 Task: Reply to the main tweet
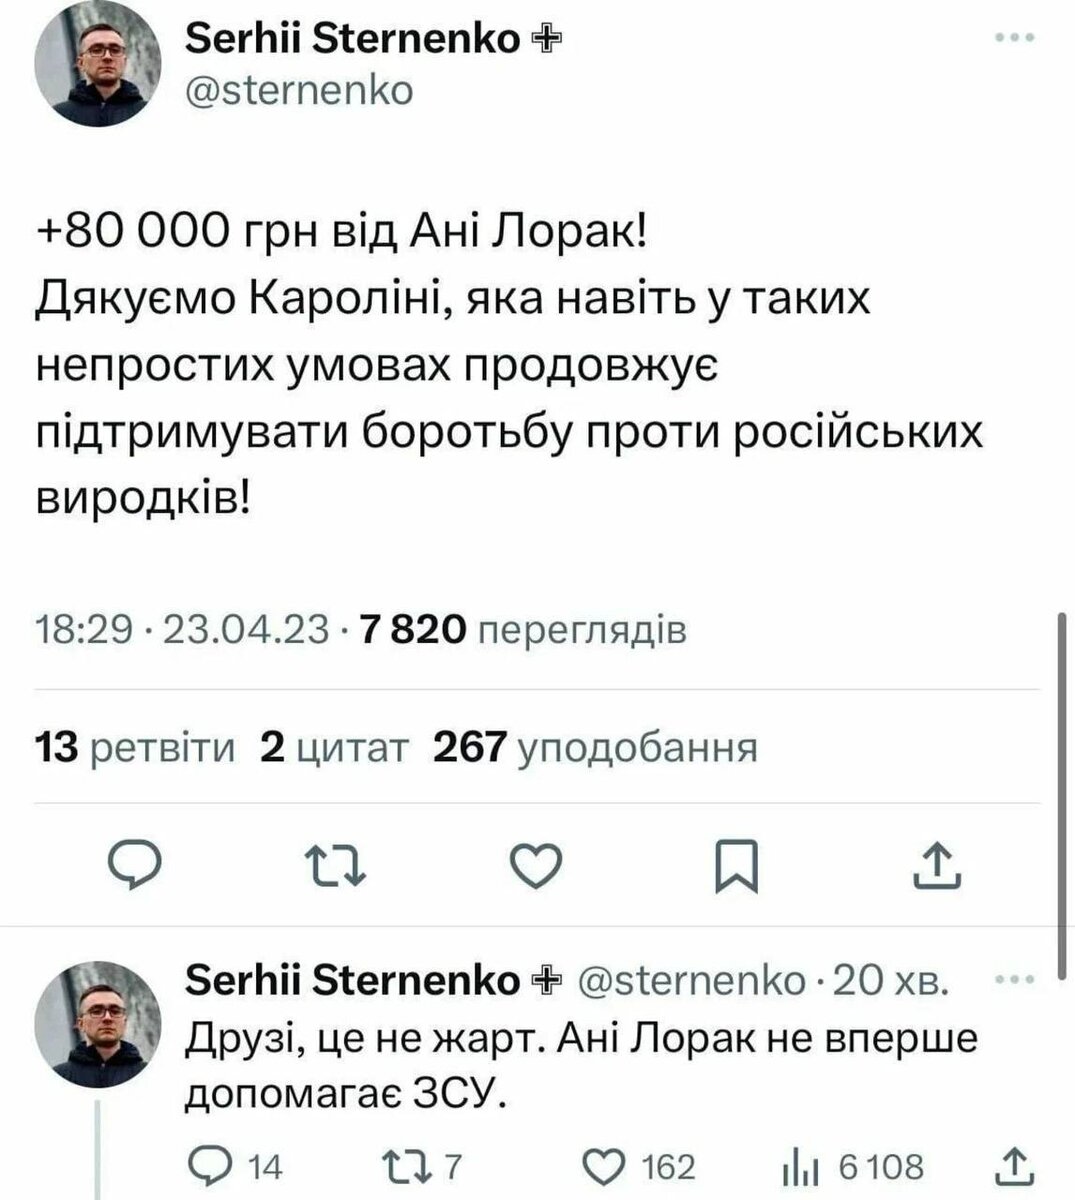(135, 864)
